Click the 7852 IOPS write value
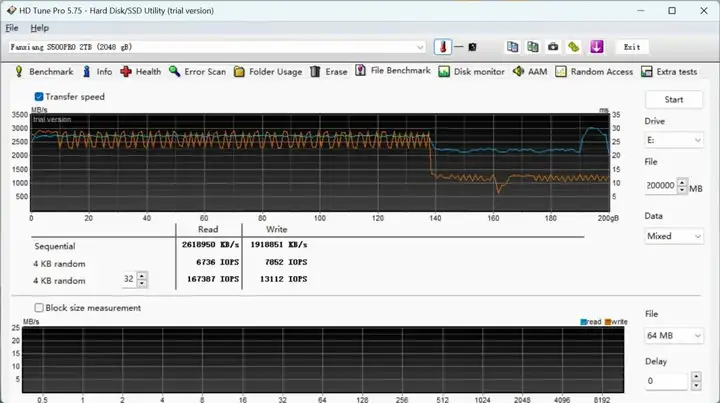The image size is (720, 403). [x=286, y=262]
